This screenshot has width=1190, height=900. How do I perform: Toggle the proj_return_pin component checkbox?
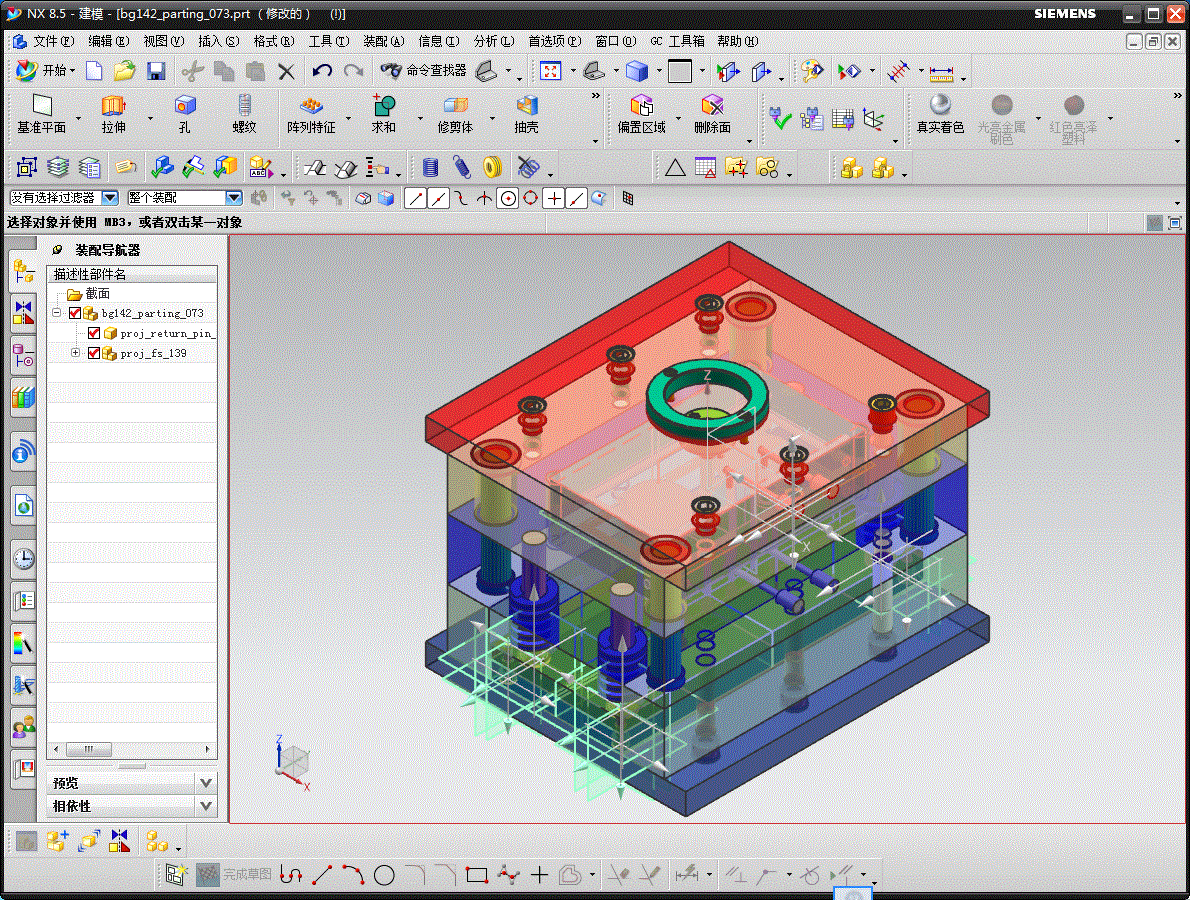tap(94, 333)
